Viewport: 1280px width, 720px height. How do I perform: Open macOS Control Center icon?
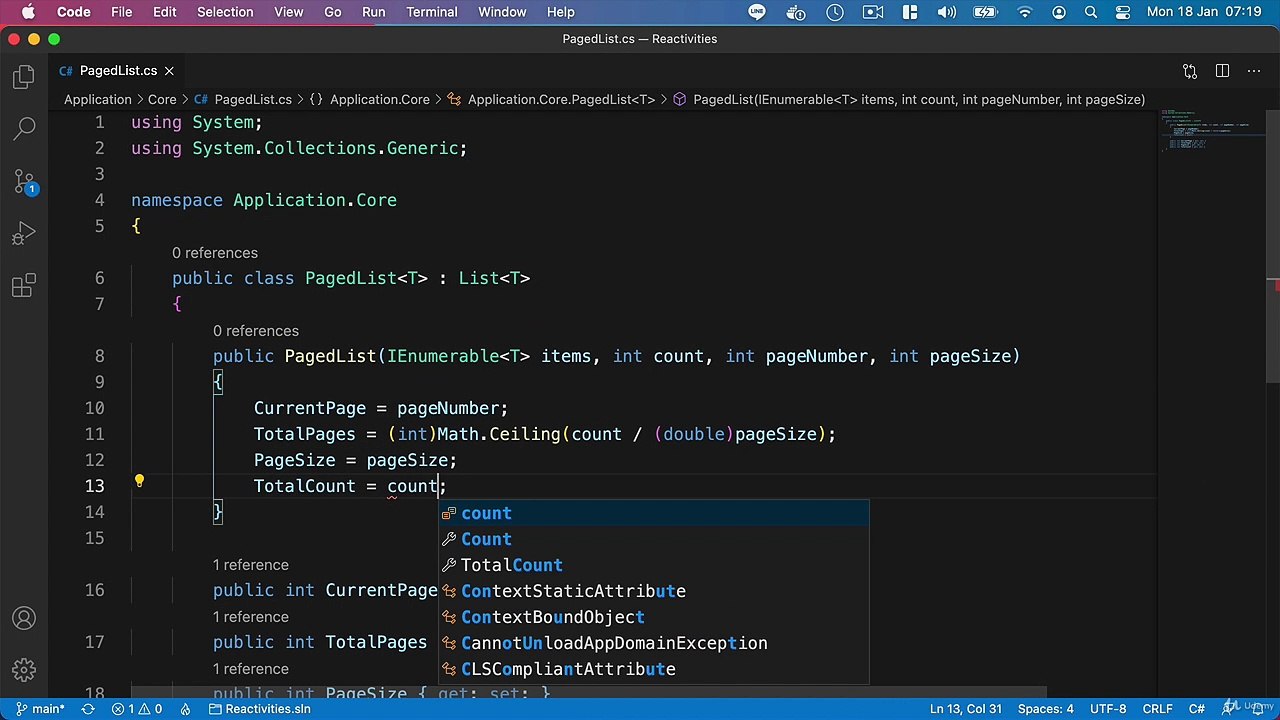point(1122,12)
